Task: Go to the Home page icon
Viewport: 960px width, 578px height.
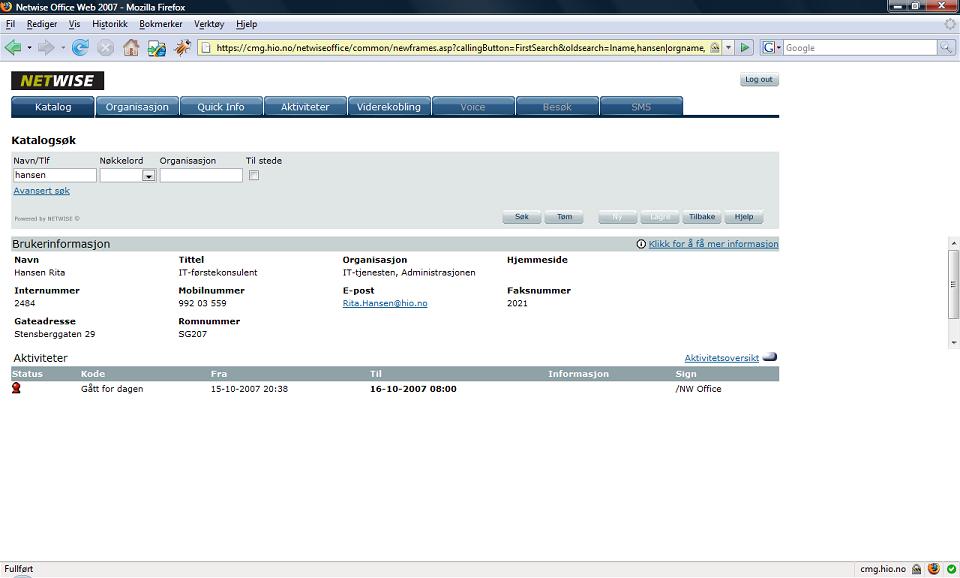Action: tap(131, 47)
